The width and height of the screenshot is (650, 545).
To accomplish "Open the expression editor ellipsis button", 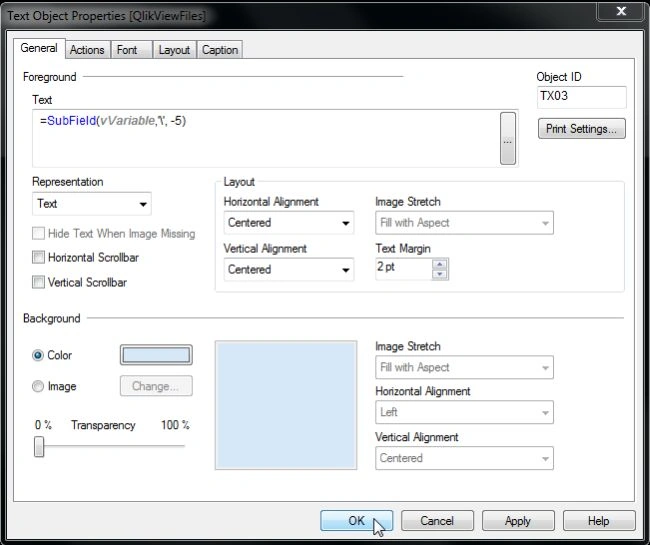I will (x=508, y=138).
